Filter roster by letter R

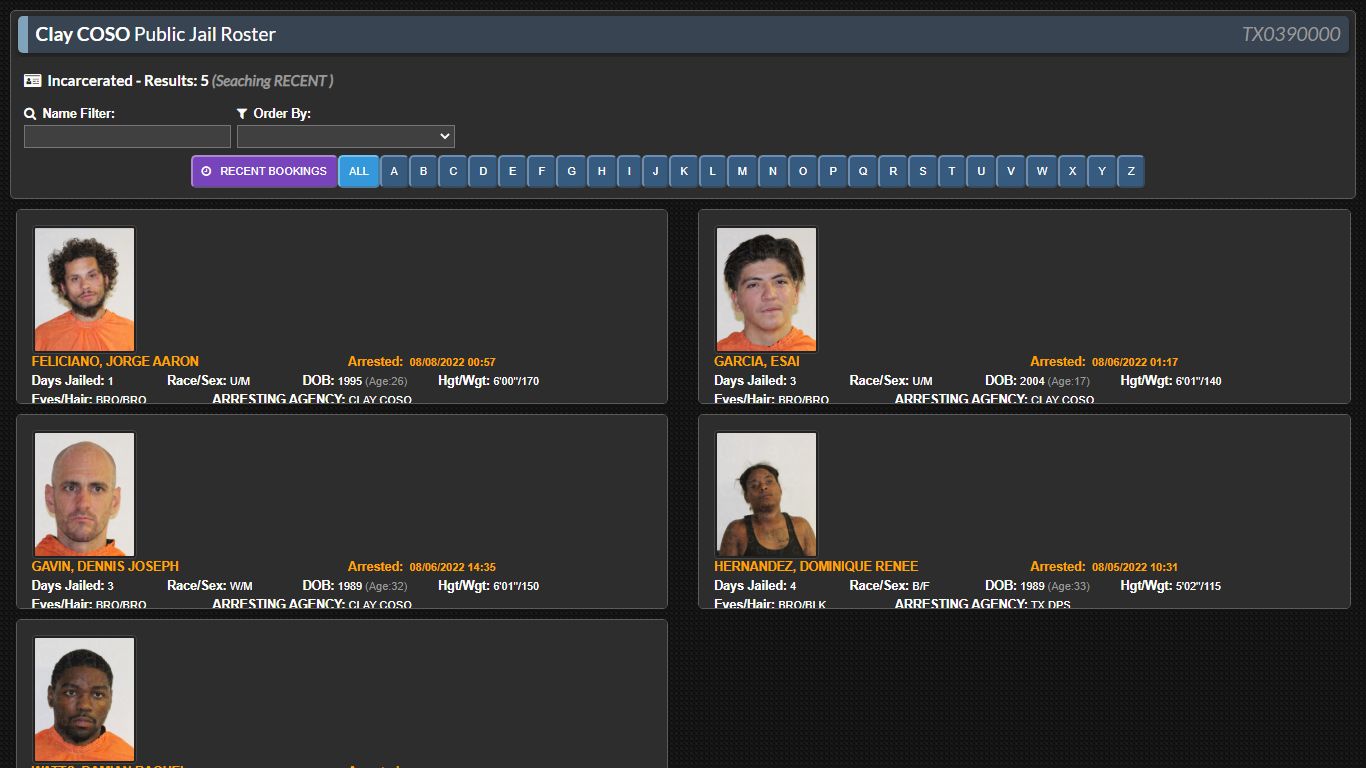893,171
